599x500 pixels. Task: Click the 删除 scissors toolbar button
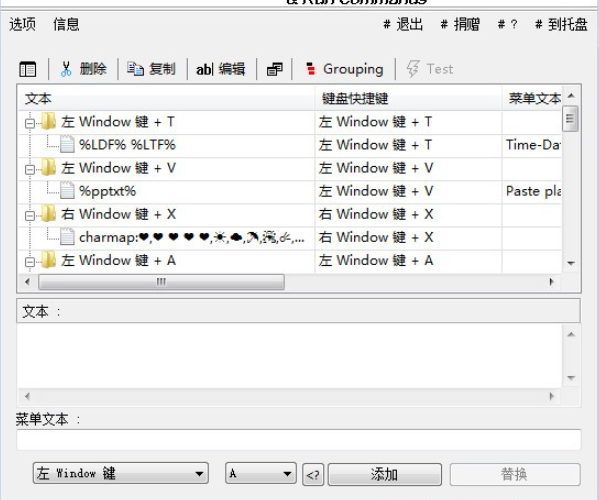coord(83,69)
